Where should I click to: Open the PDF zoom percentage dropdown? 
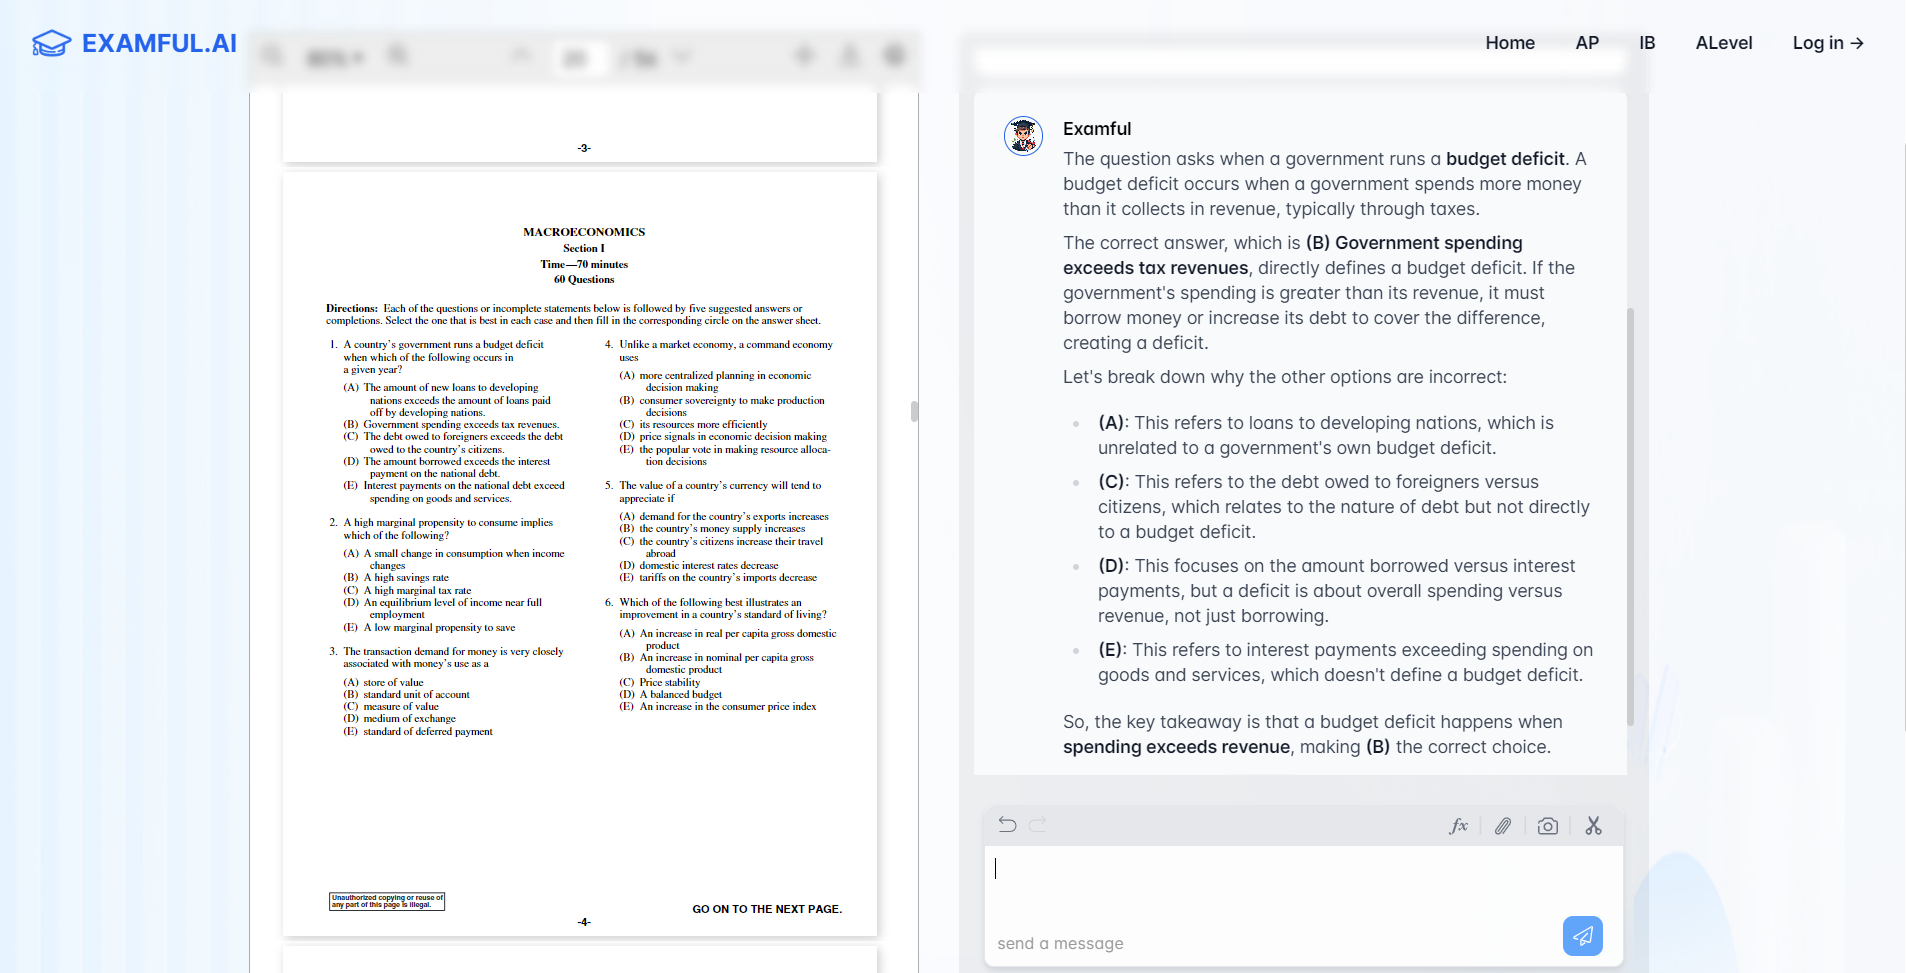(335, 58)
